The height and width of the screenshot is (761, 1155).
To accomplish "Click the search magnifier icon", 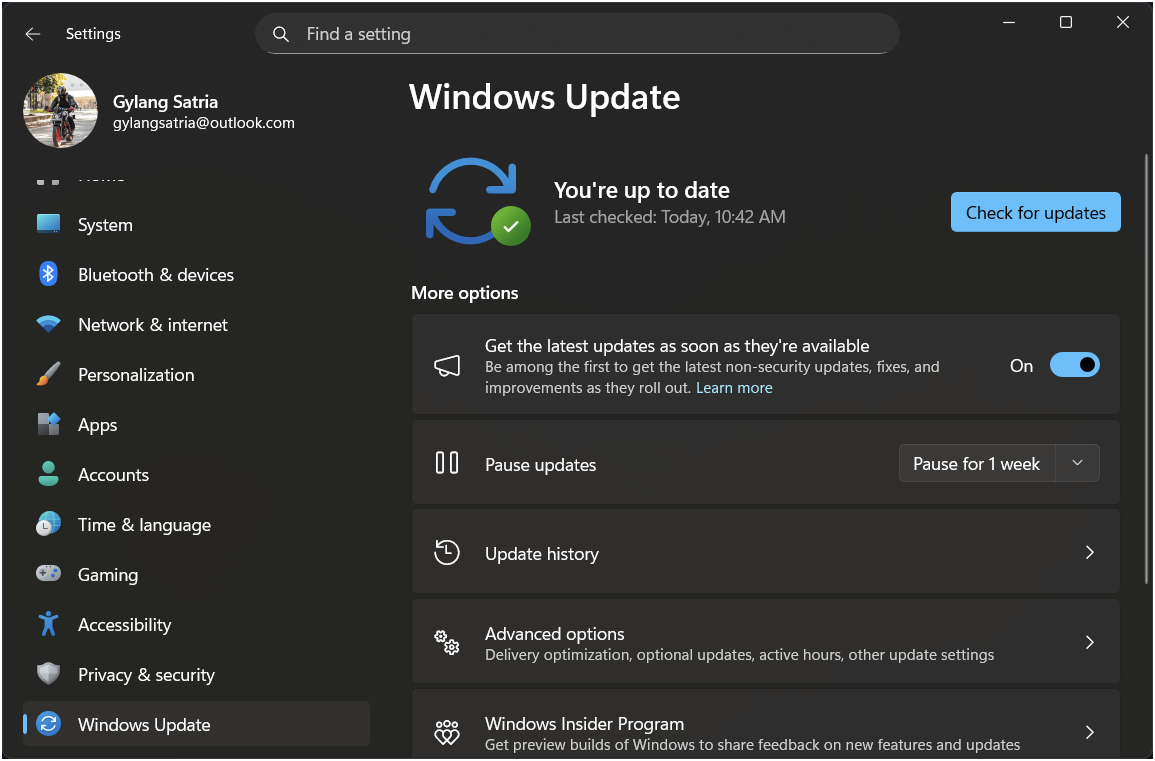I will (281, 34).
